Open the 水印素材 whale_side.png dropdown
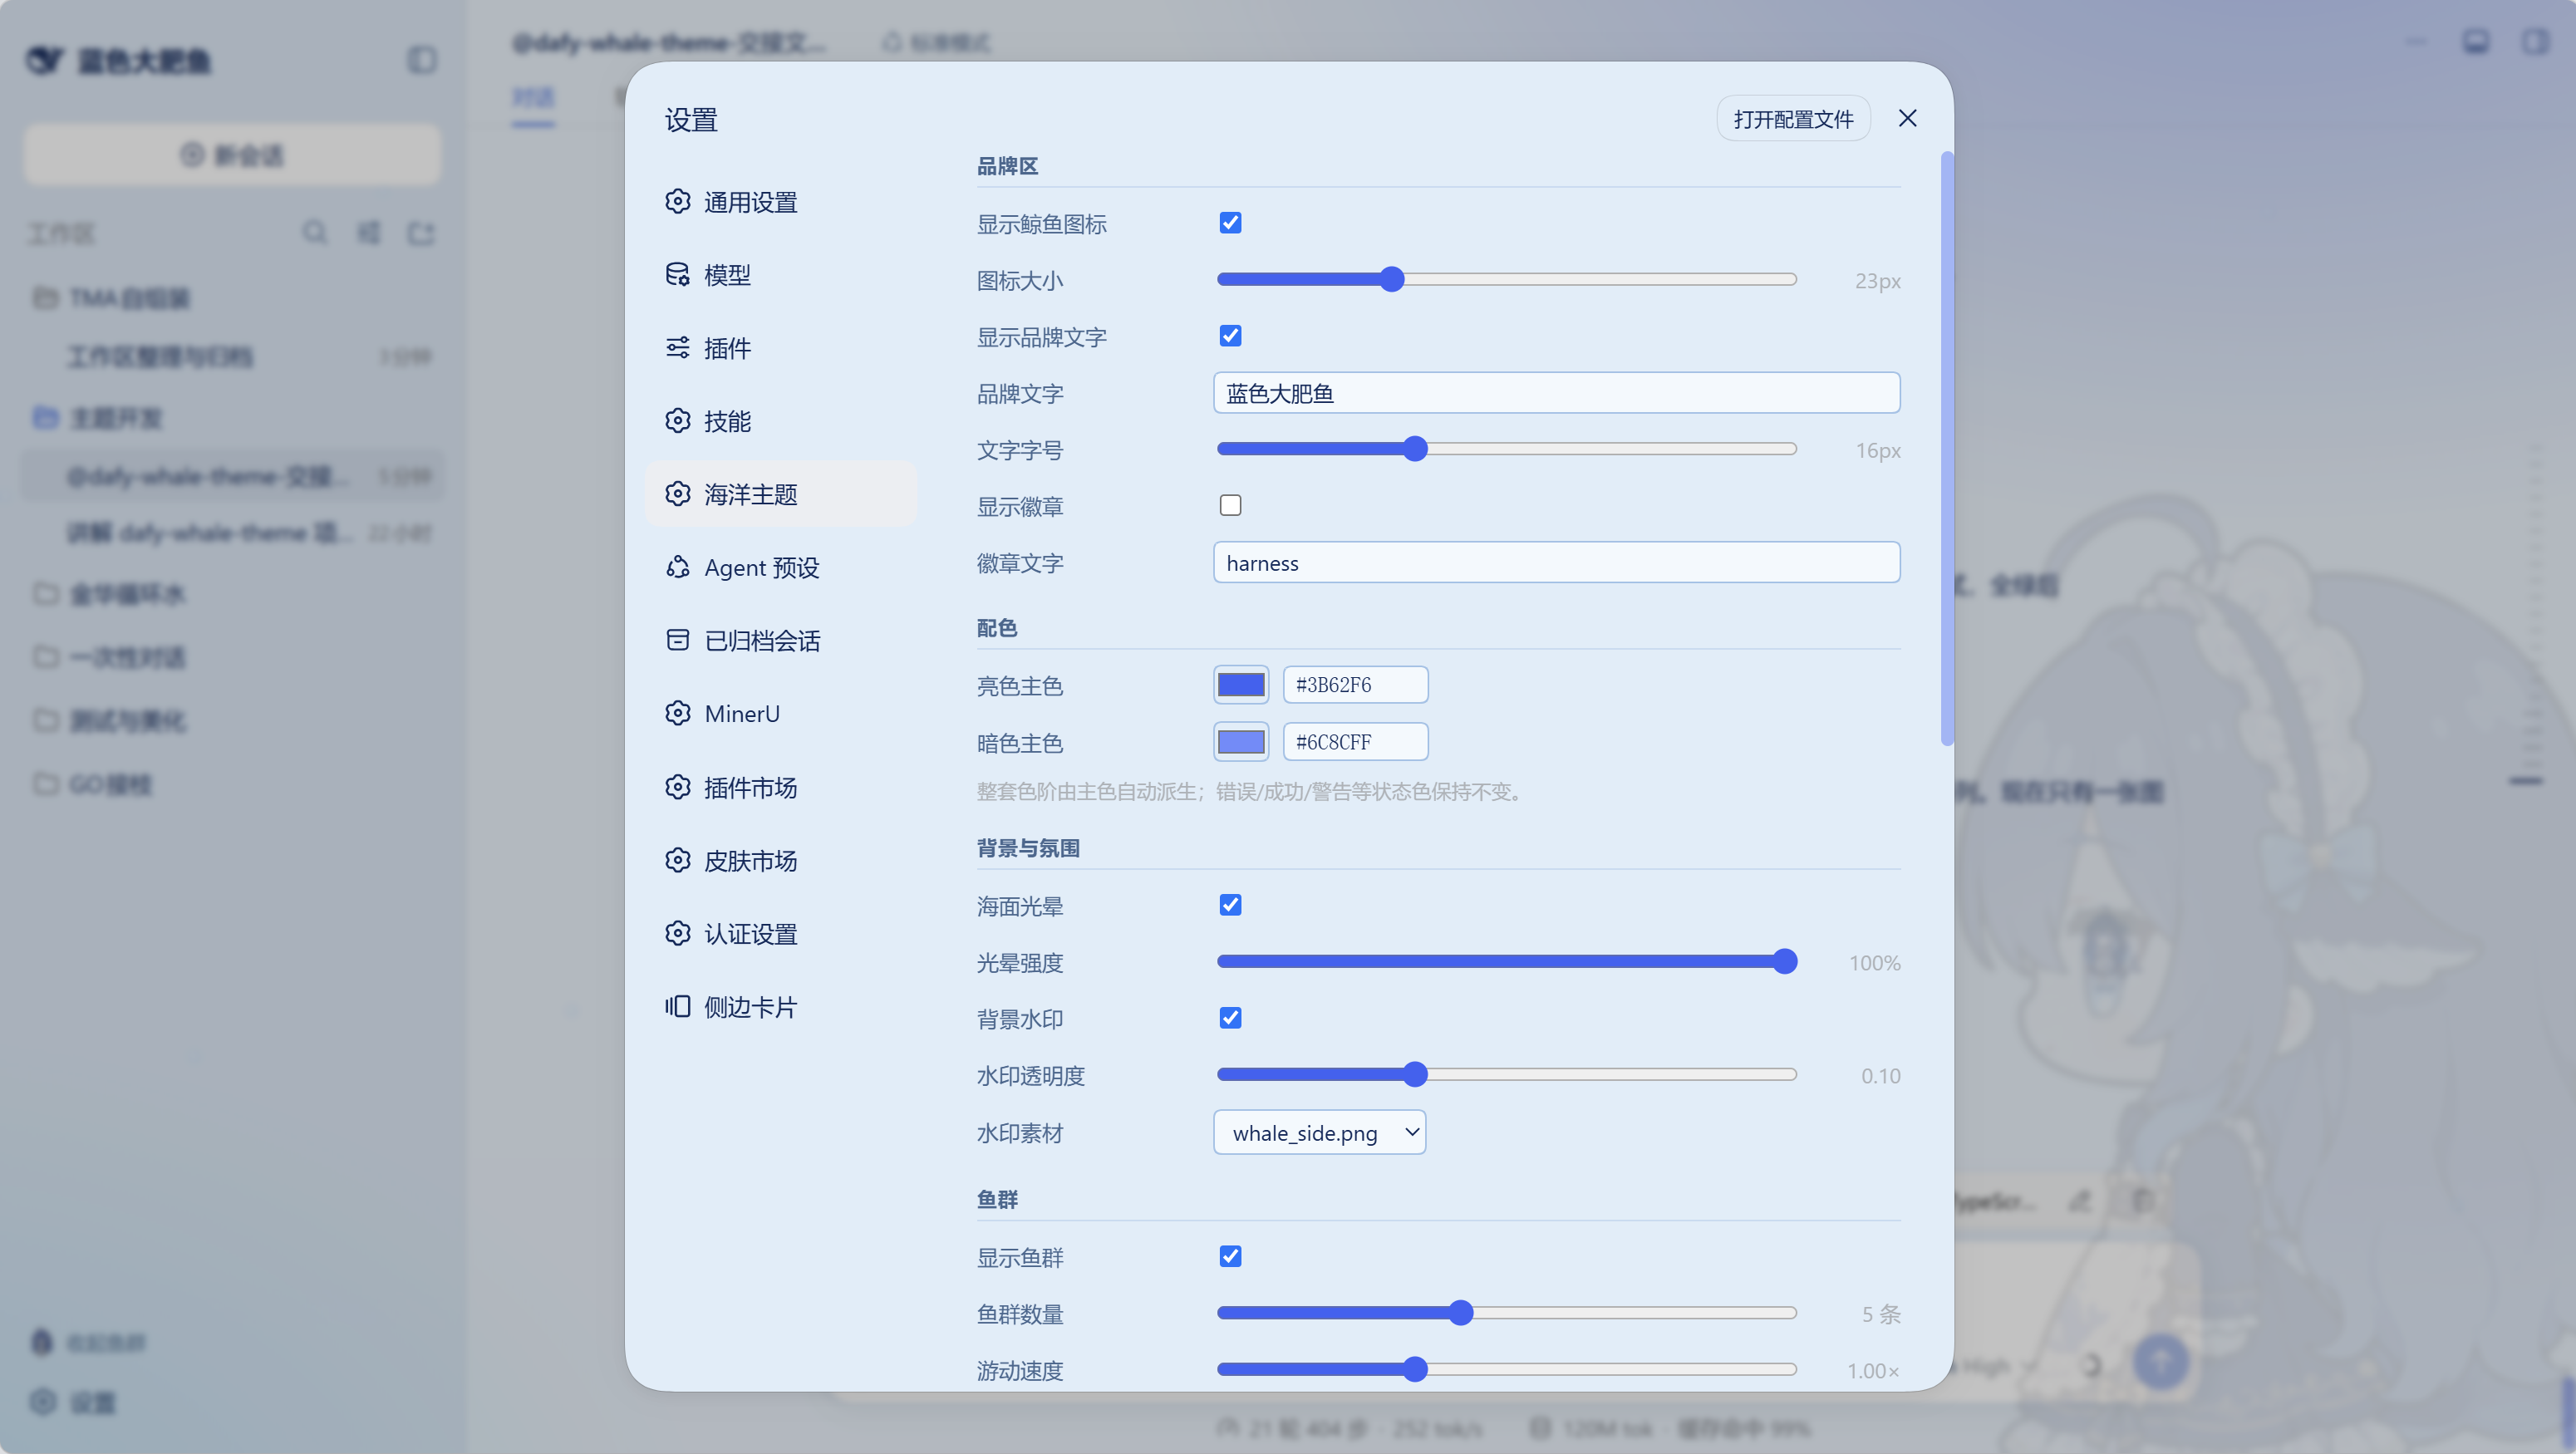Viewport: 2576px width, 1454px height. click(1319, 1133)
